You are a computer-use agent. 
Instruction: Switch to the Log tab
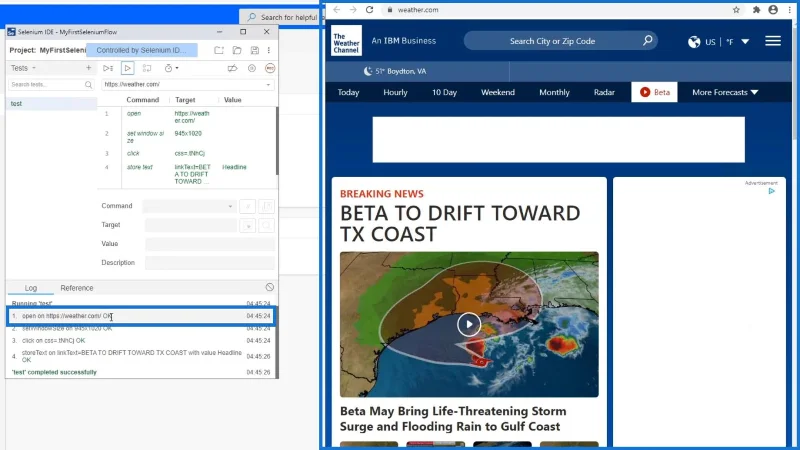pyautogui.click(x=31, y=288)
